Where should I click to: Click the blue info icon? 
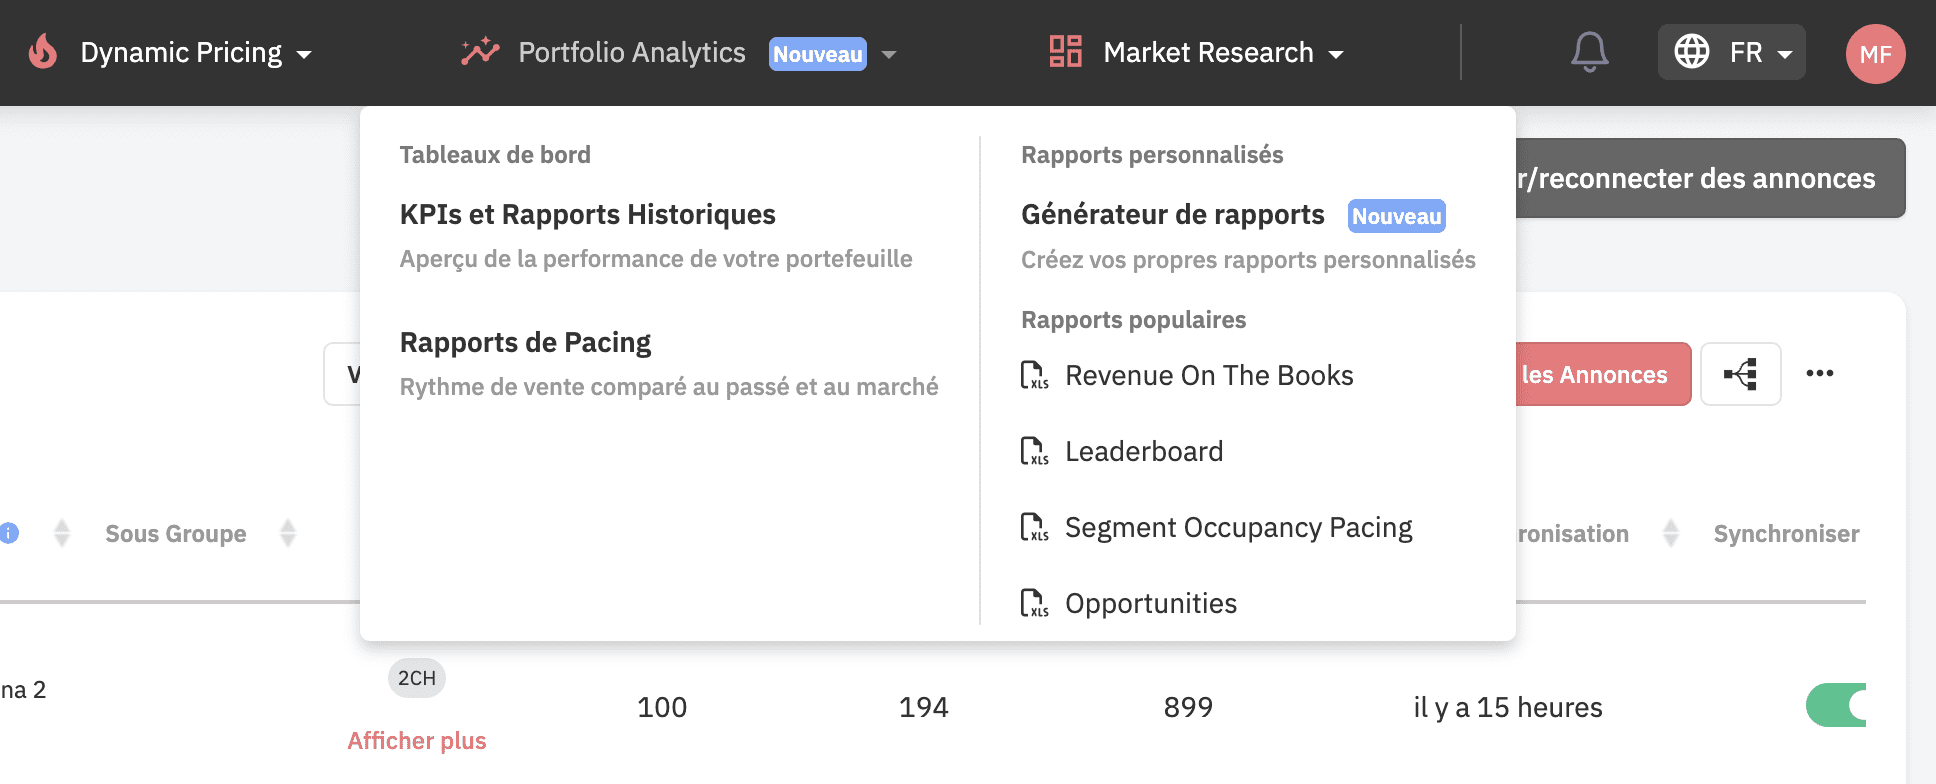tap(9, 533)
